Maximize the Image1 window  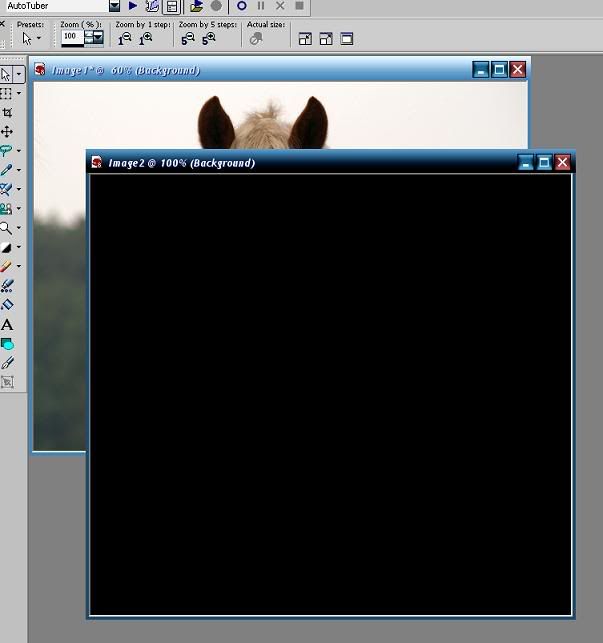tap(499, 70)
